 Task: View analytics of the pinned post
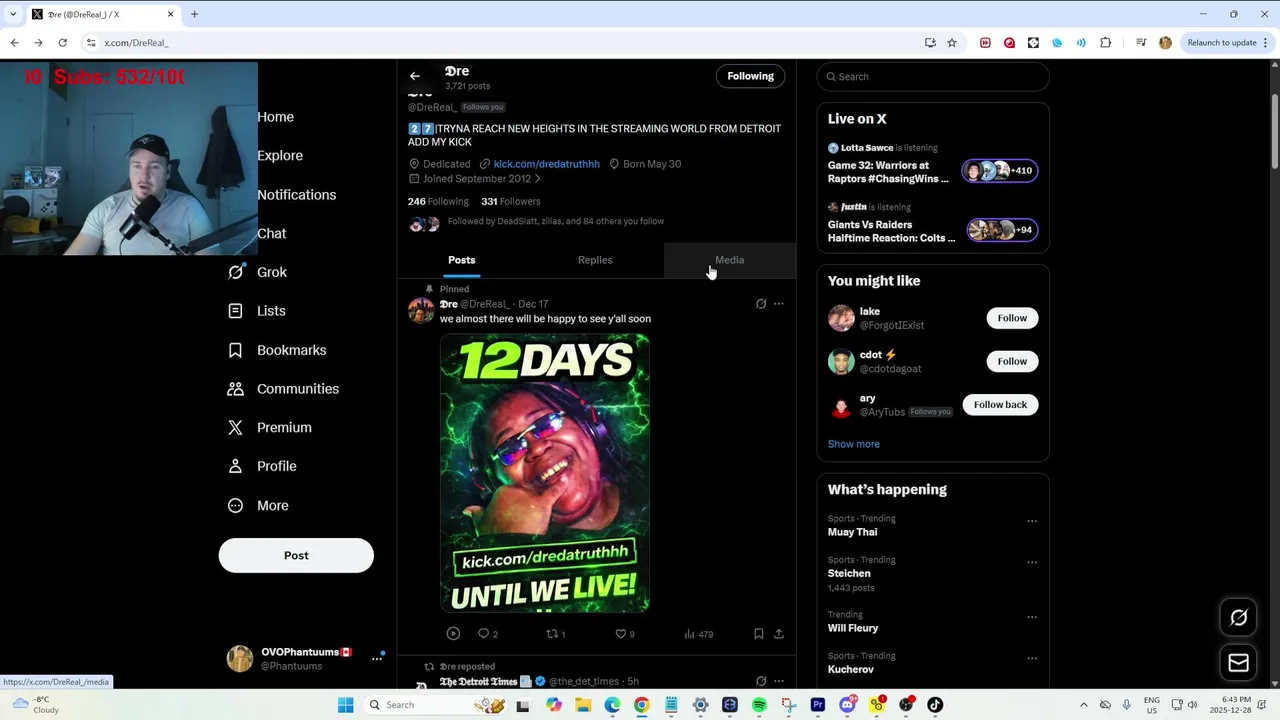point(698,634)
